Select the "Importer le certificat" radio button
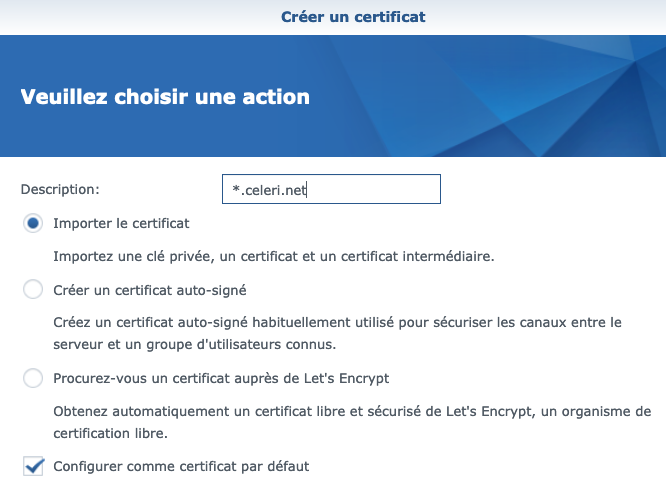 tap(33, 224)
